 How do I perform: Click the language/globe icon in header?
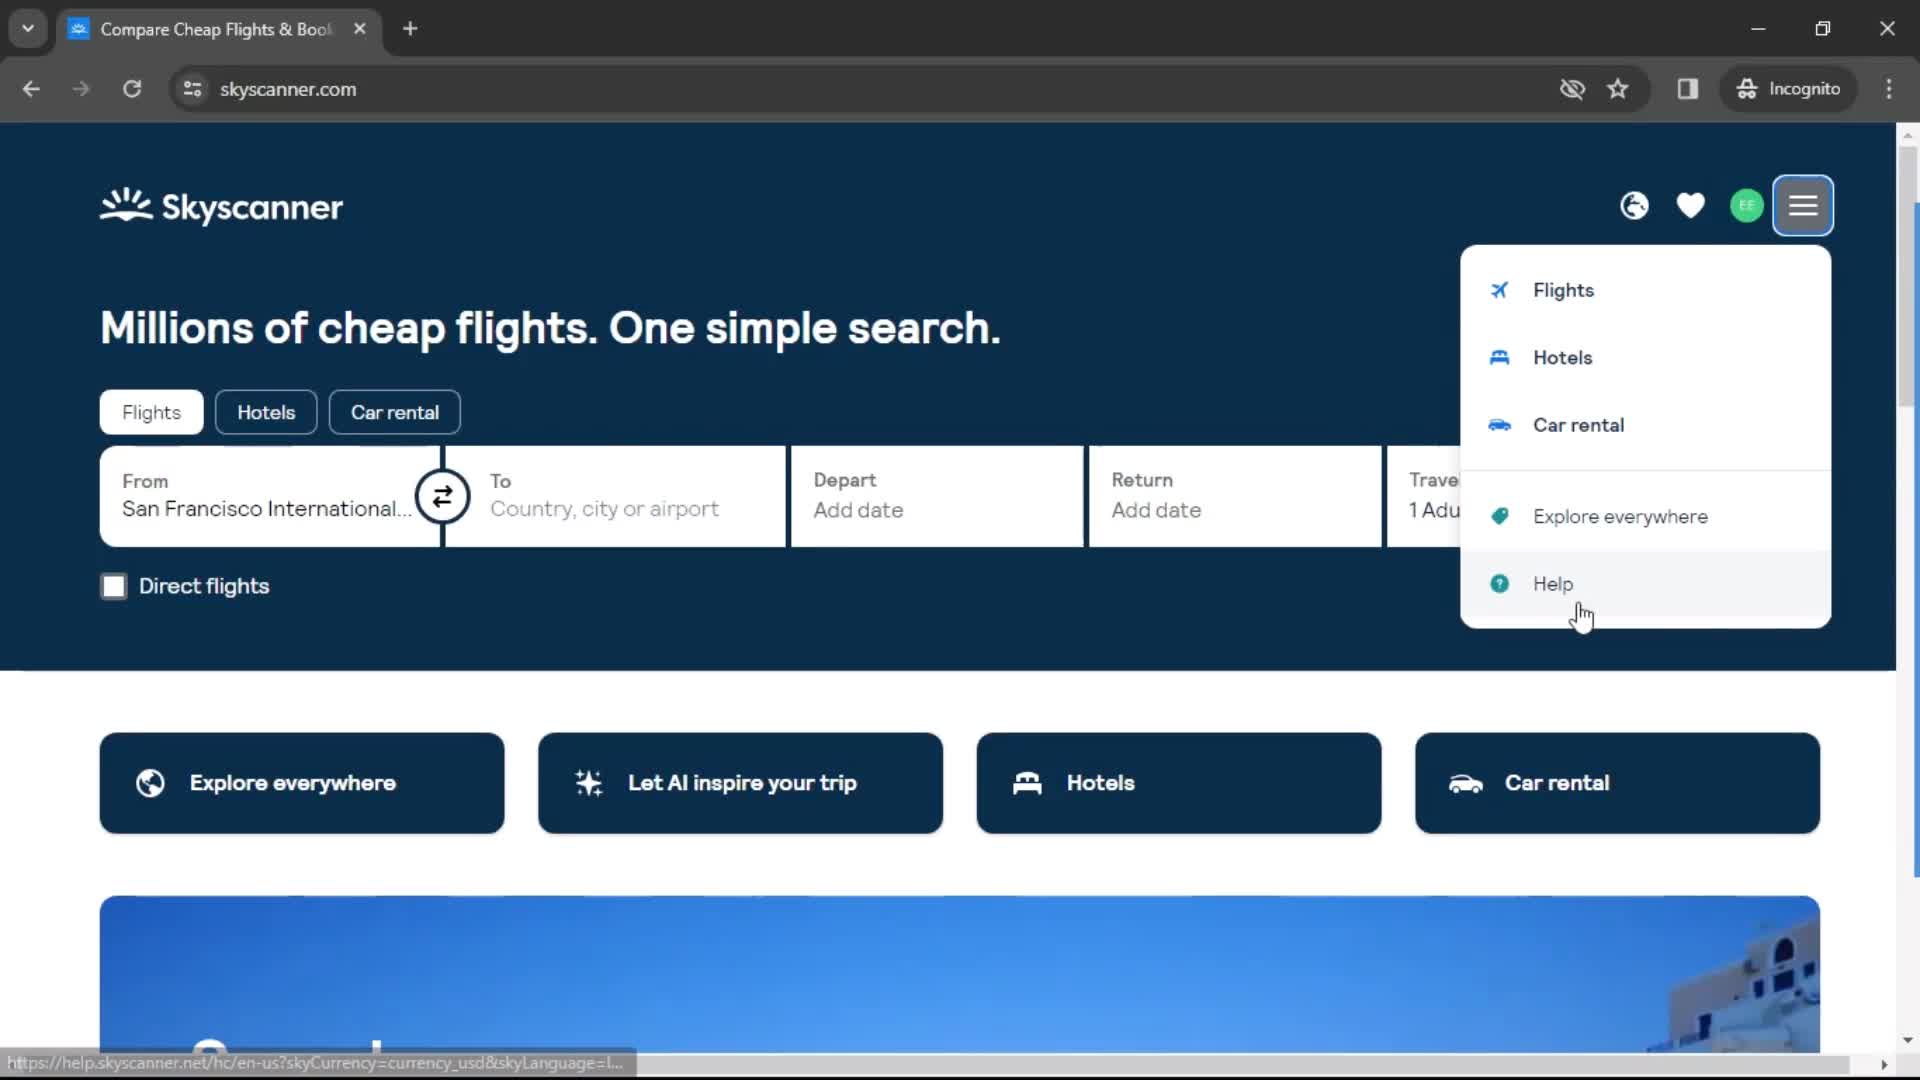[x=1635, y=206]
